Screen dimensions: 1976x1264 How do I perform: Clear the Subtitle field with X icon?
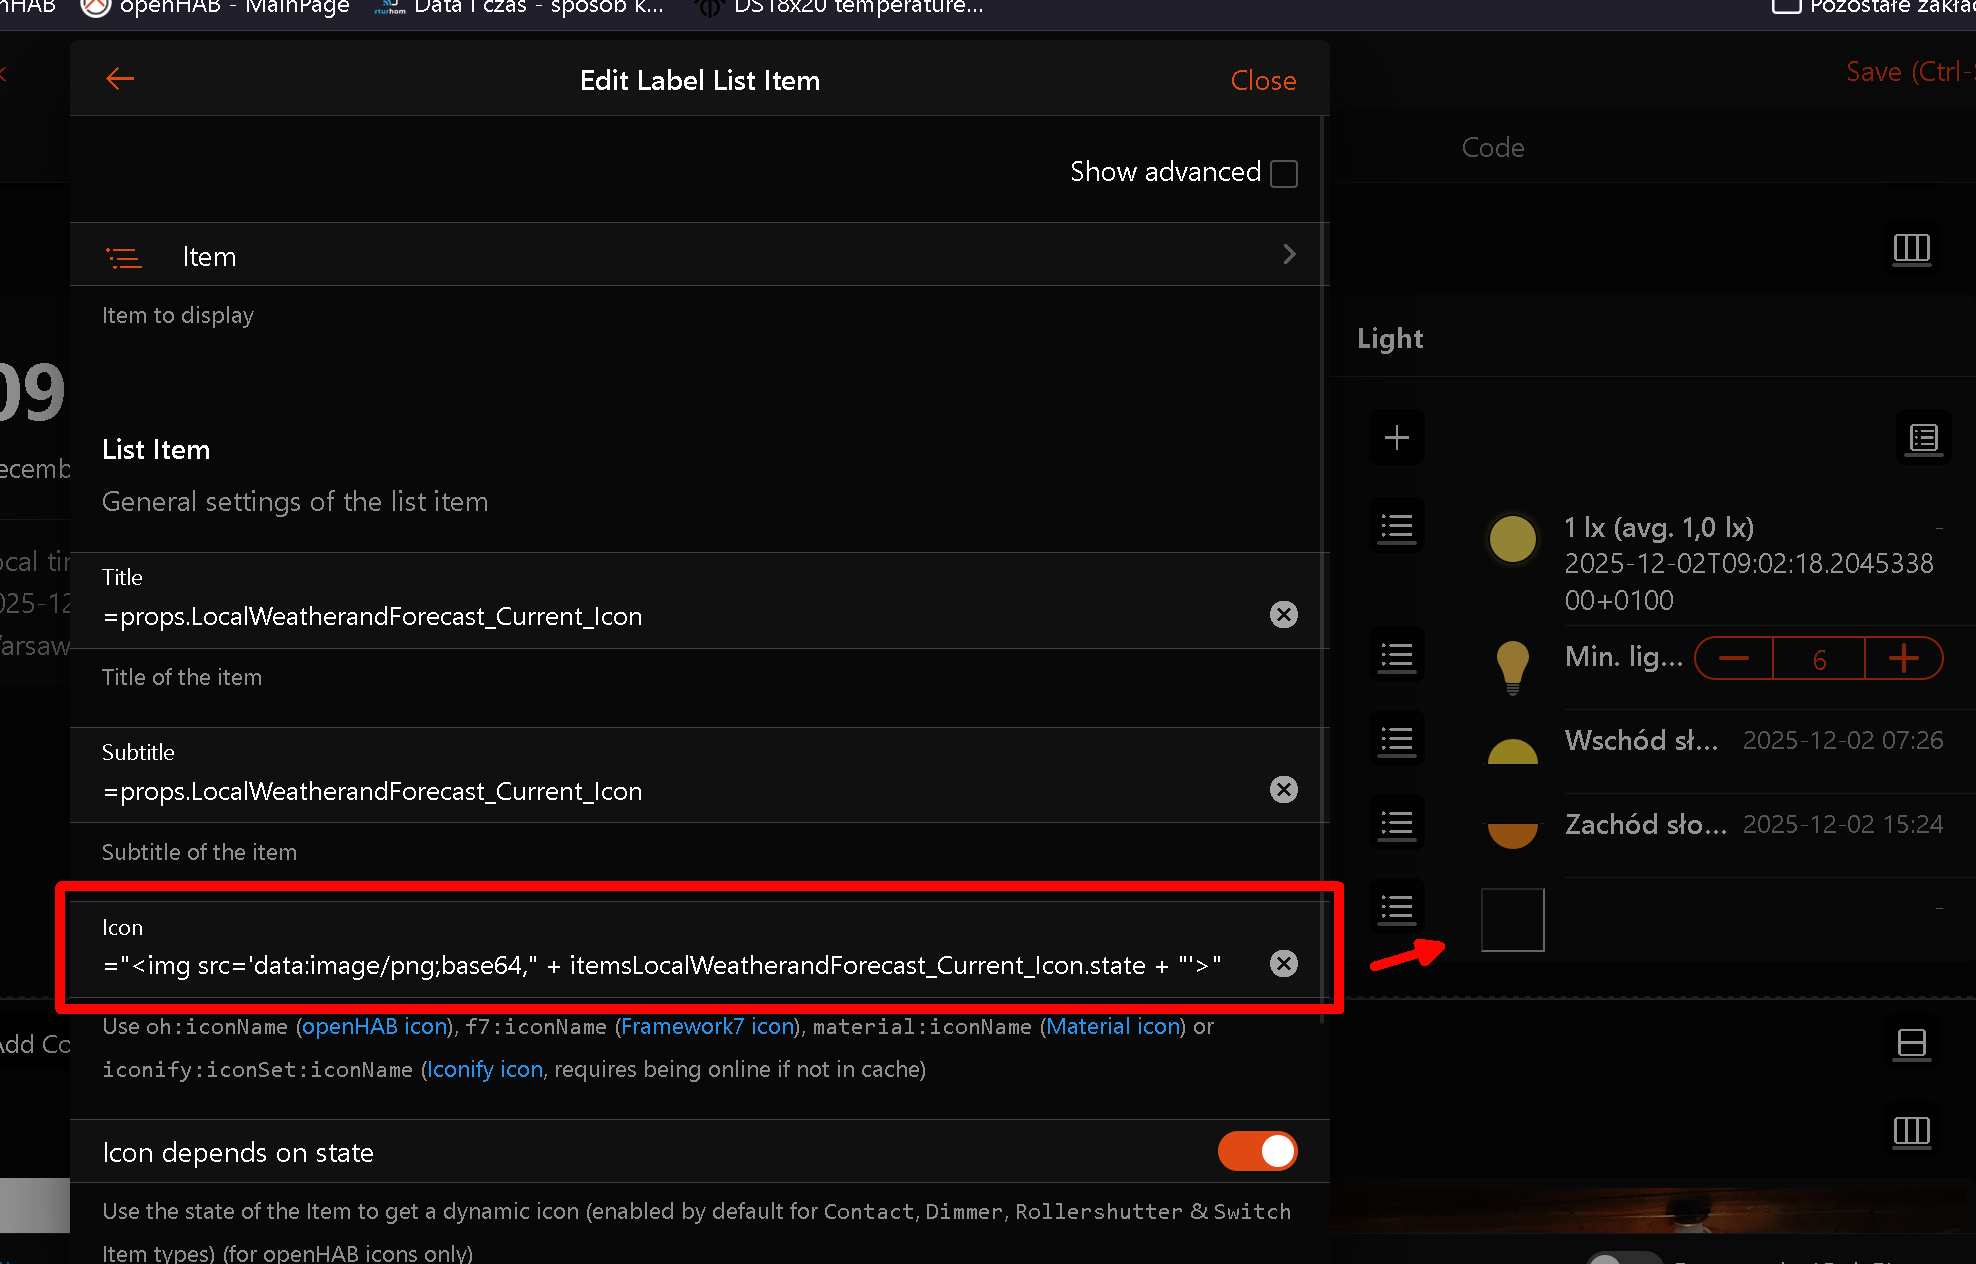(x=1283, y=790)
